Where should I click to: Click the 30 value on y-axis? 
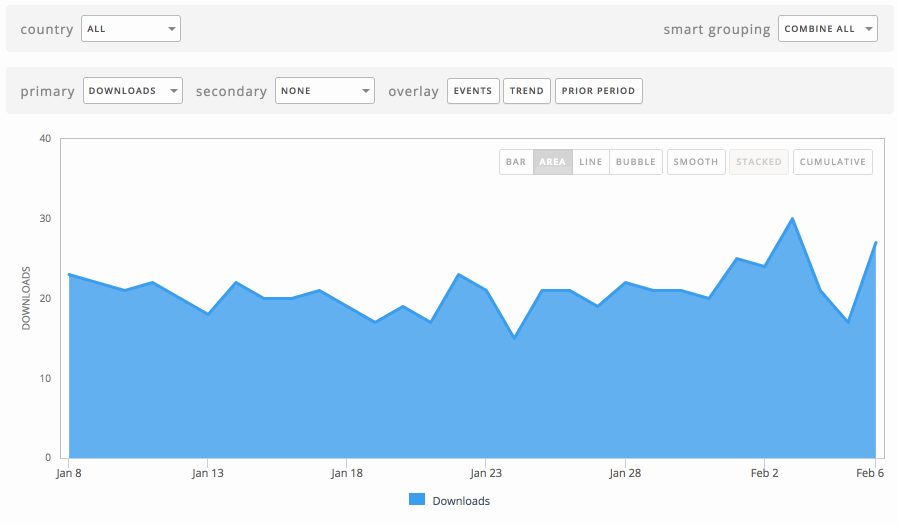pyautogui.click(x=45, y=219)
